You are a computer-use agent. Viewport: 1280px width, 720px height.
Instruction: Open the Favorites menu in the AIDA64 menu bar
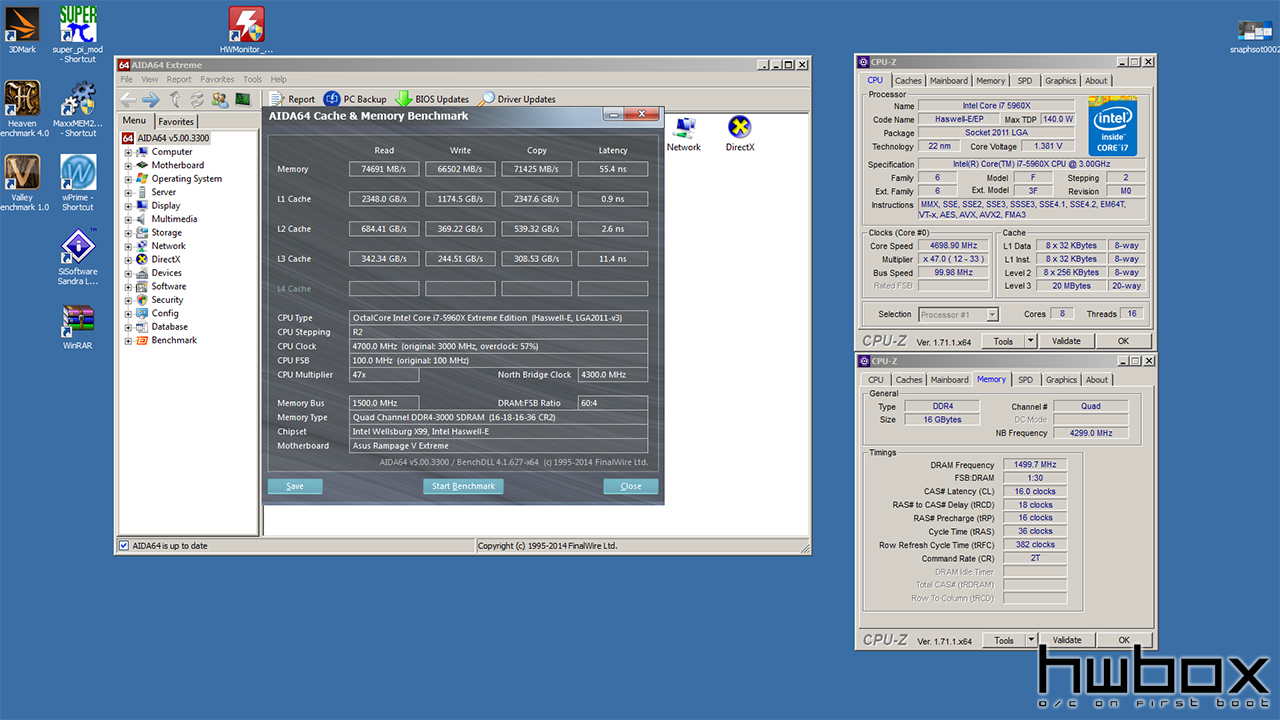tap(217, 80)
